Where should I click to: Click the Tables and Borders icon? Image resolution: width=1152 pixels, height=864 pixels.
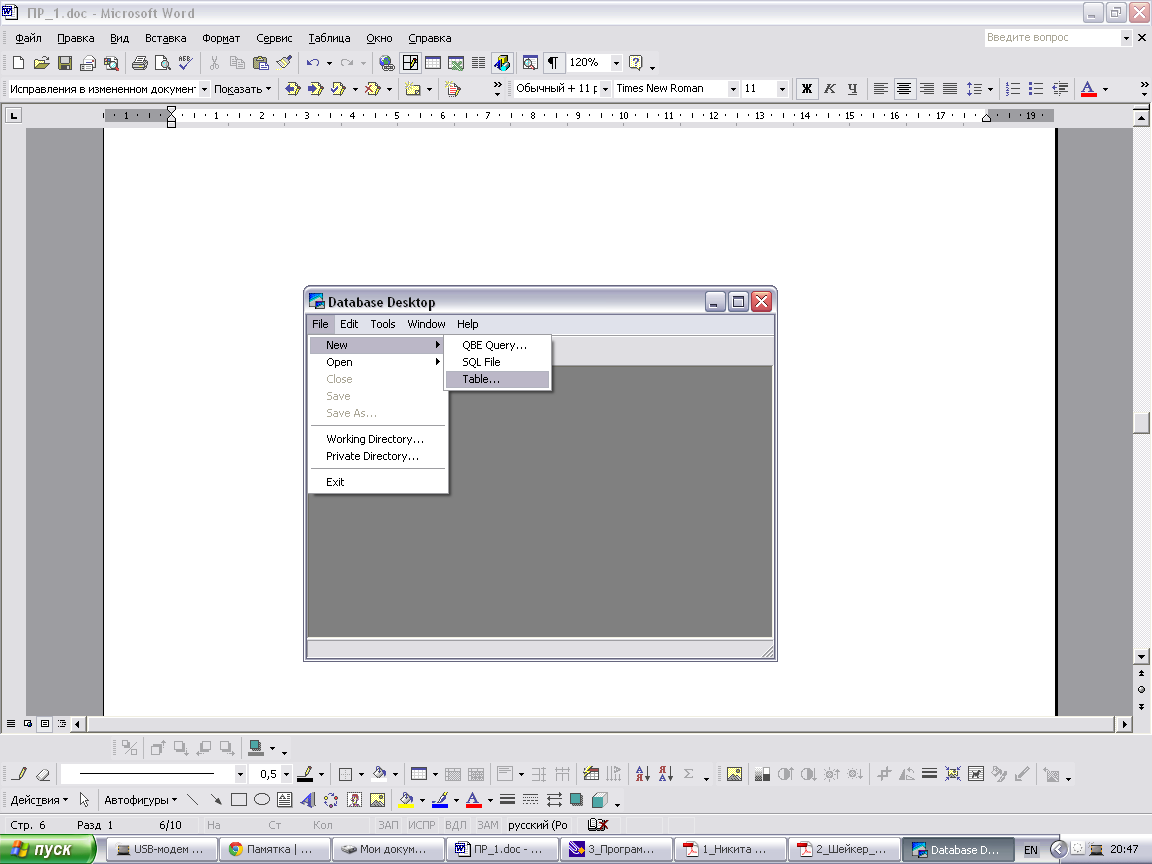(410, 63)
